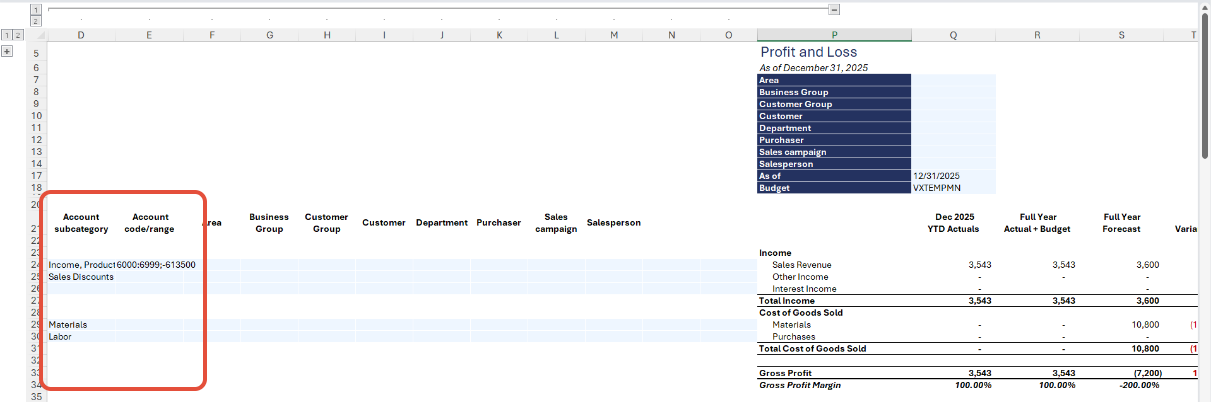Show column outline level 2

[36, 20]
